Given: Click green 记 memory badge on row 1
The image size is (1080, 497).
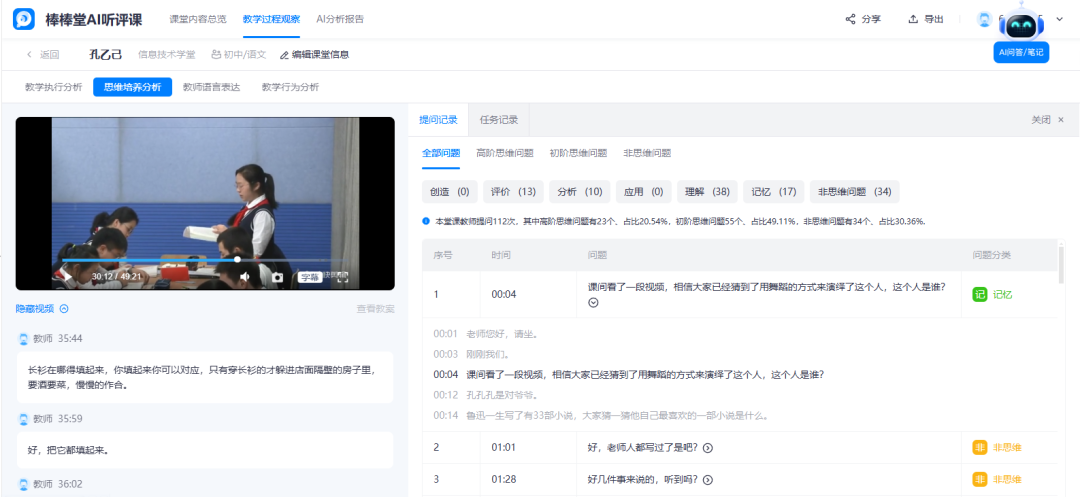Looking at the screenshot, I should click(x=979, y=294).
